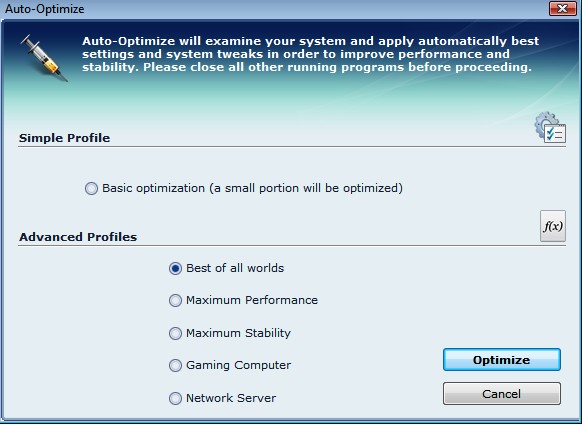Select the Basic optimization radio button

click(x=91, y=189)
